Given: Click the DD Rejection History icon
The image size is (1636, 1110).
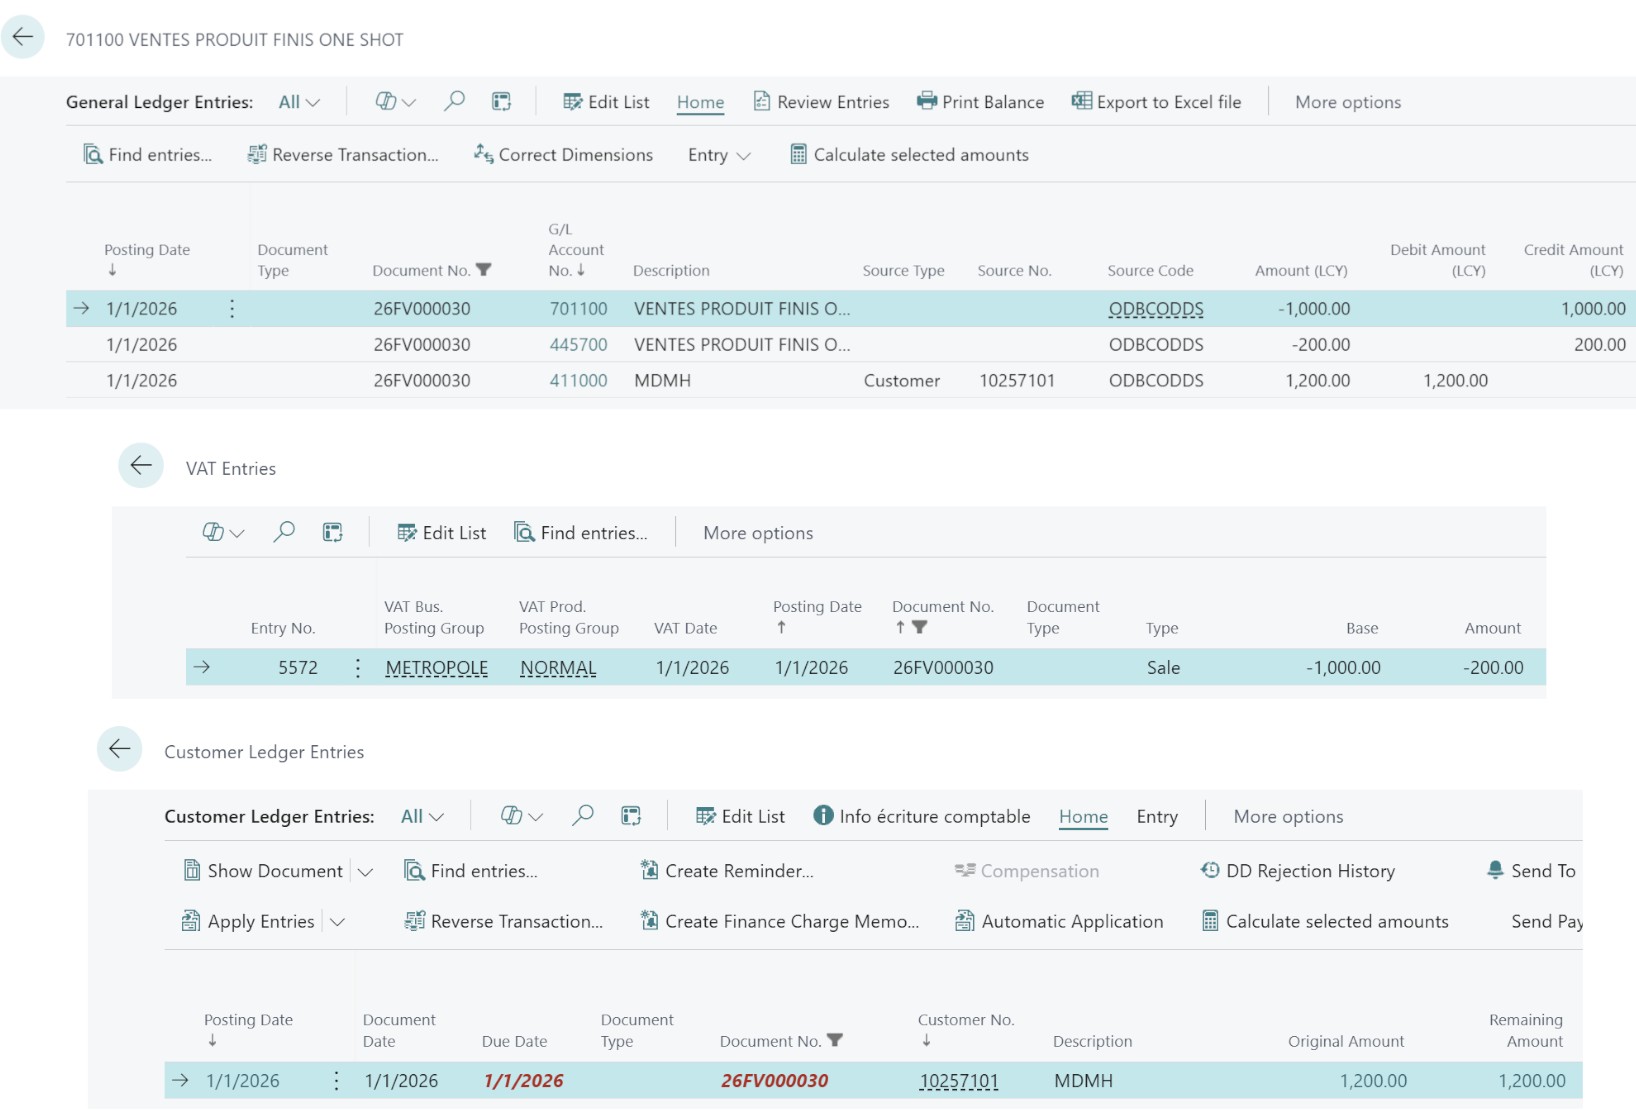Looking at the screenshot, I should 1210,870.
